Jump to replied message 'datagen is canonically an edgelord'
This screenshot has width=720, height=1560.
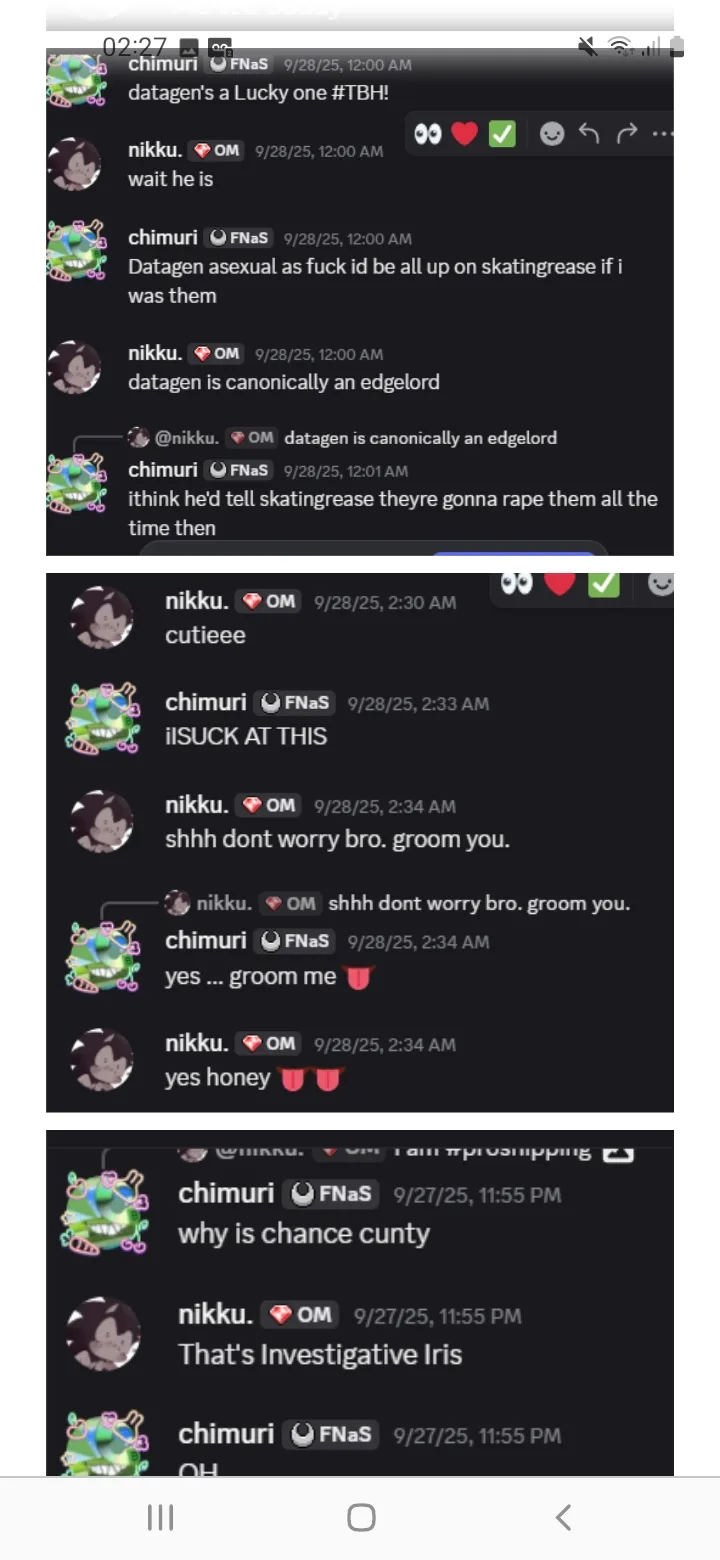coord(420,438)
